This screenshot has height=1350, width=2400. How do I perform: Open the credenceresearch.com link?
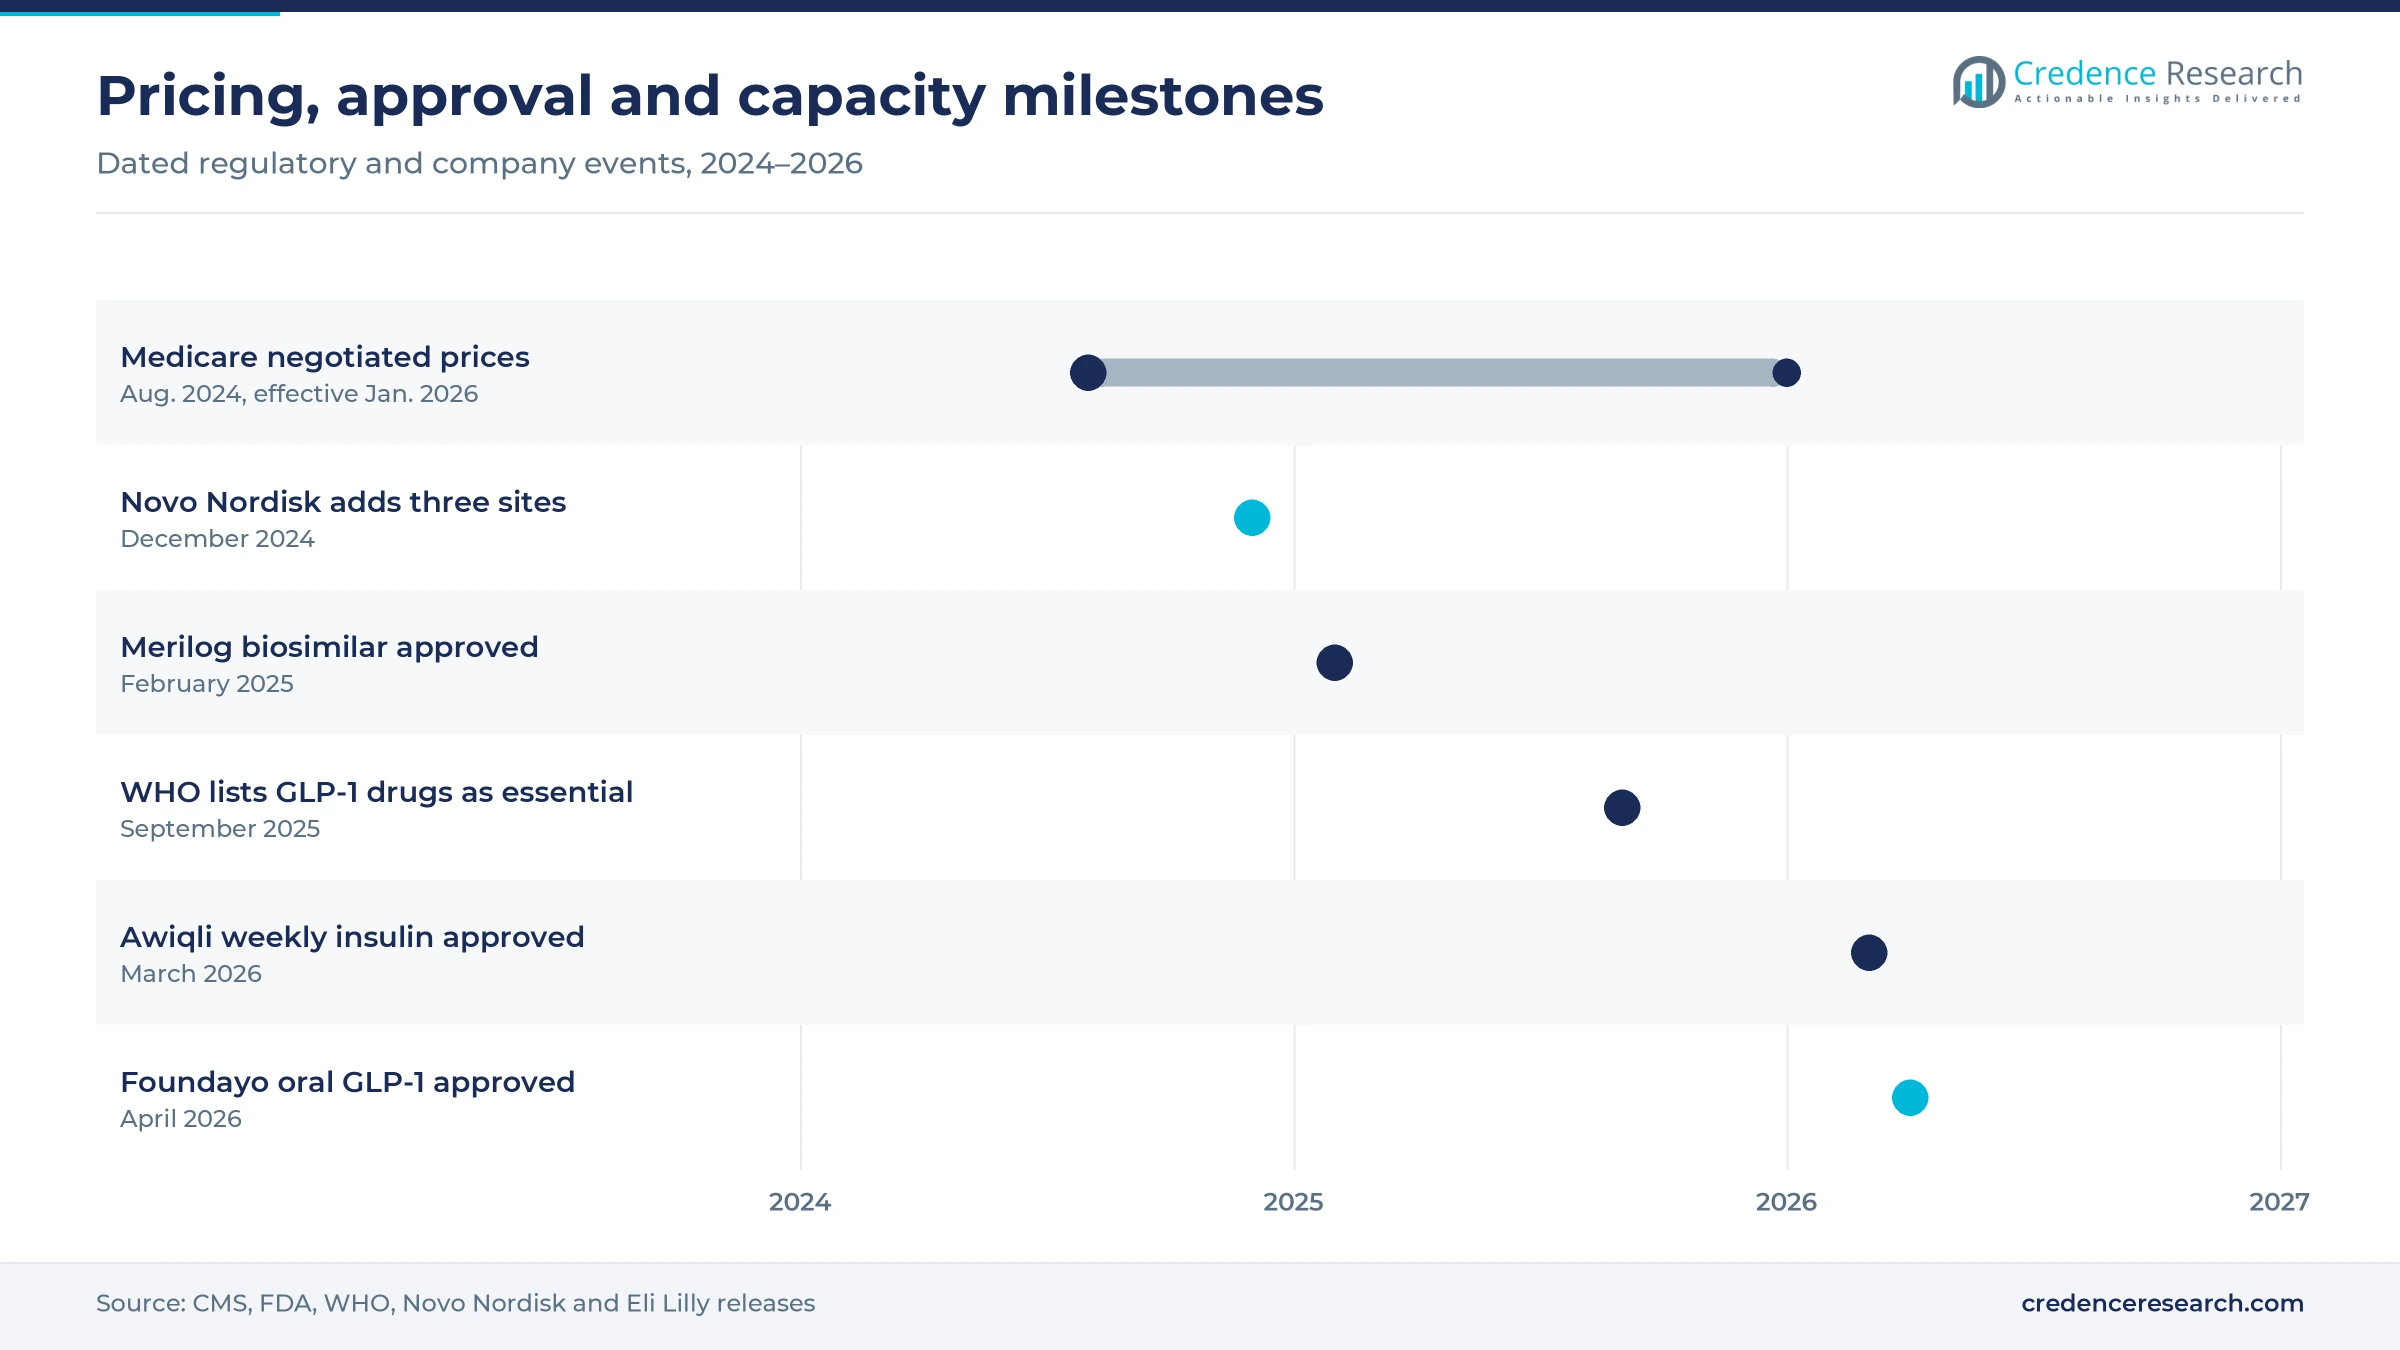tap(2162, 1303)
